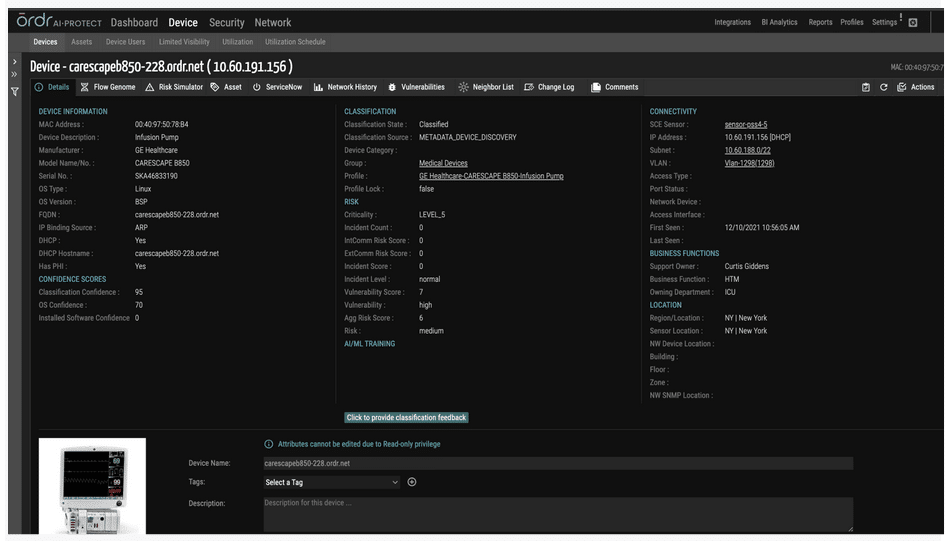
Task: Open the Actions menu
Action: 922,87
